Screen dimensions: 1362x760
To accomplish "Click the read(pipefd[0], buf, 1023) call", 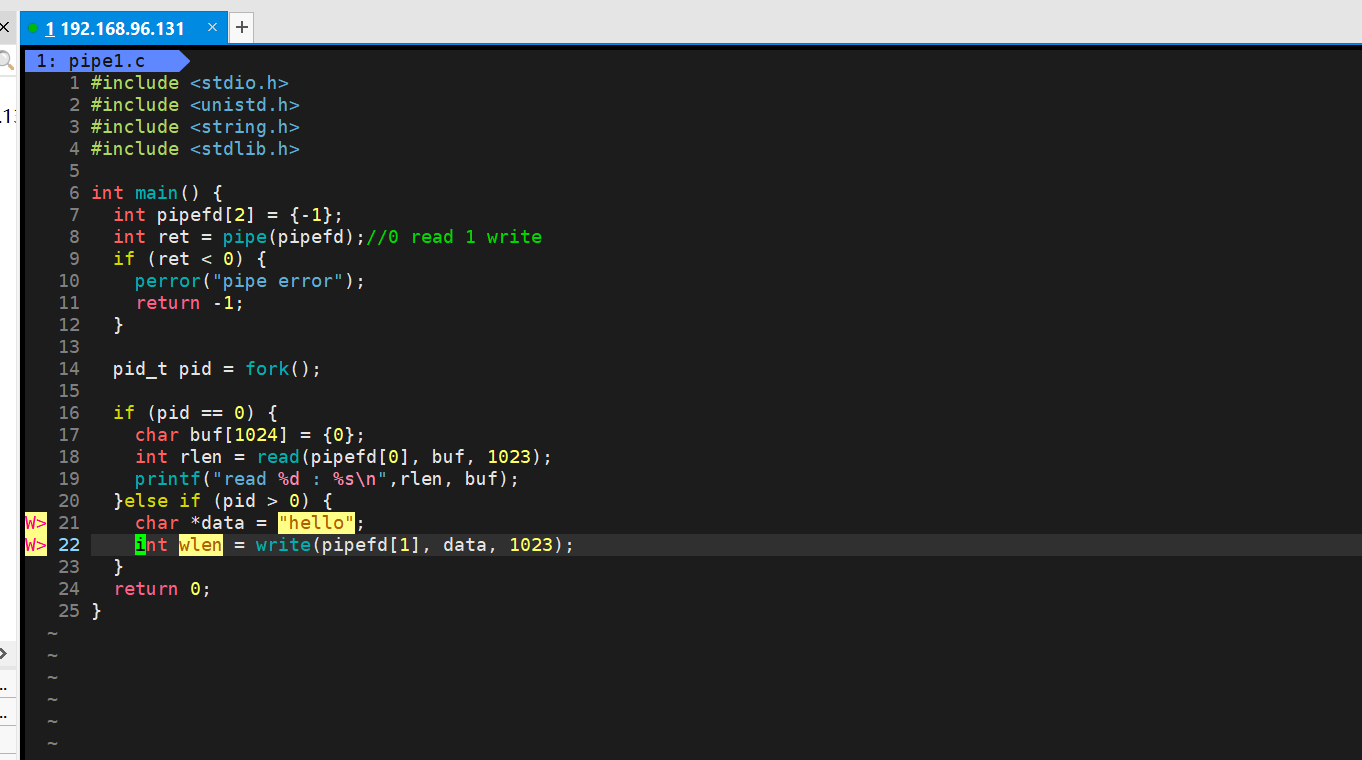I will (x=399, y=457).
